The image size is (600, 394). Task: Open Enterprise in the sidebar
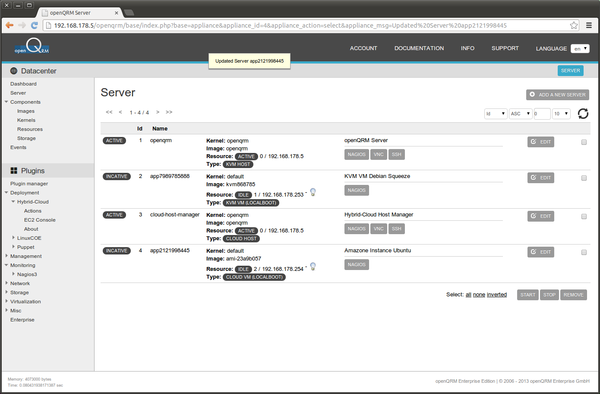click(22, 320)
